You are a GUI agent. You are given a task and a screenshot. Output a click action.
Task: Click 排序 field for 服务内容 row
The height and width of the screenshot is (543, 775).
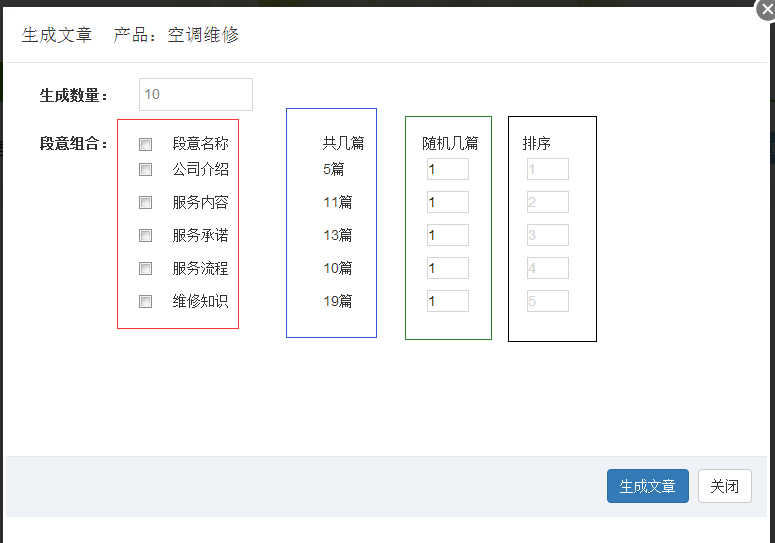point(548,202)
